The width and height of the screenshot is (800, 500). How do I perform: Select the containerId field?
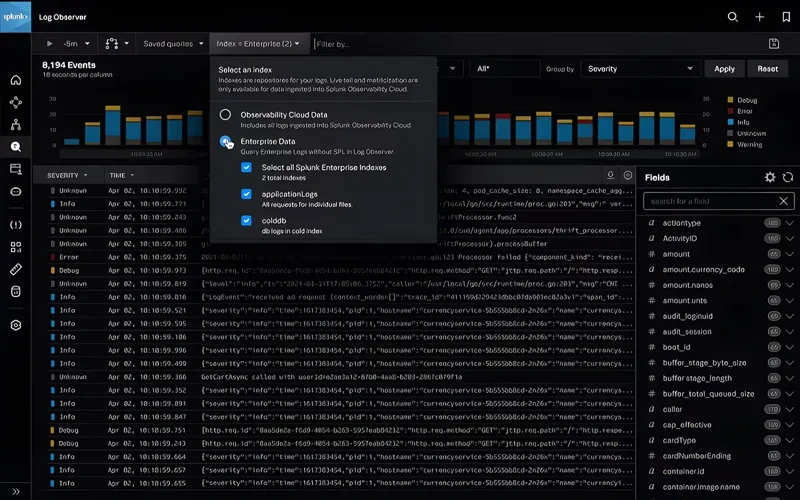pos(683,471)
